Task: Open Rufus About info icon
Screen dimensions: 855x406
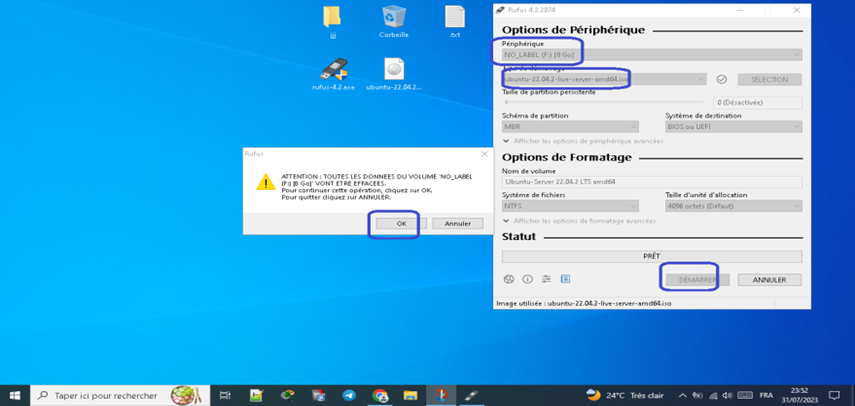Action: [527, 279]
